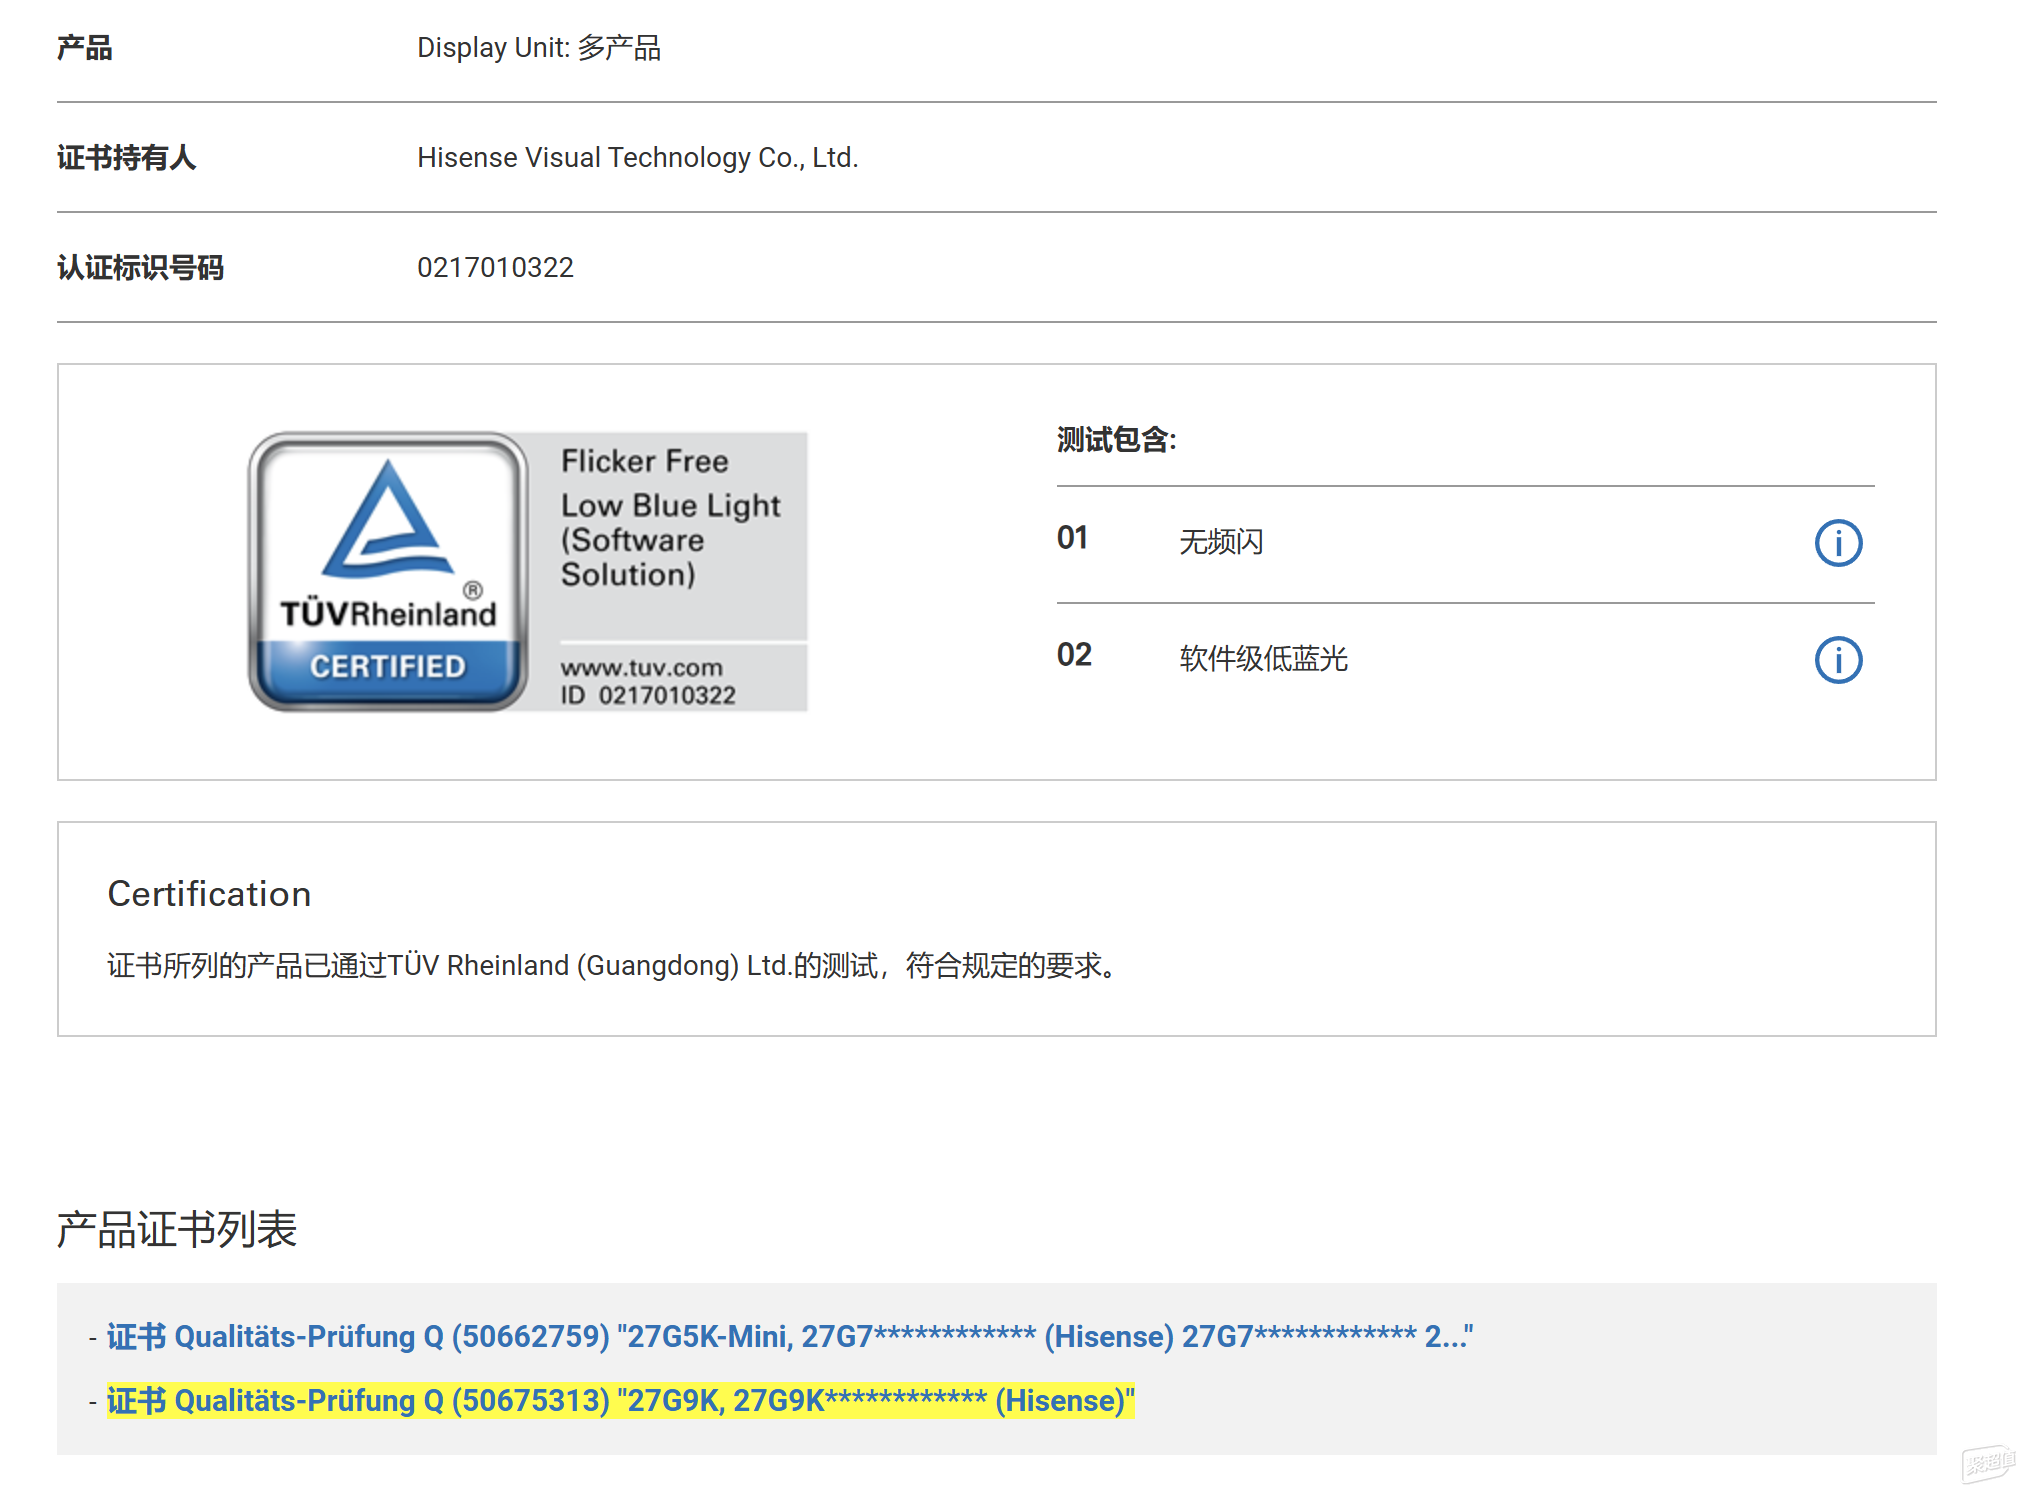Select certification ID number 0217010322

(495, 267)
